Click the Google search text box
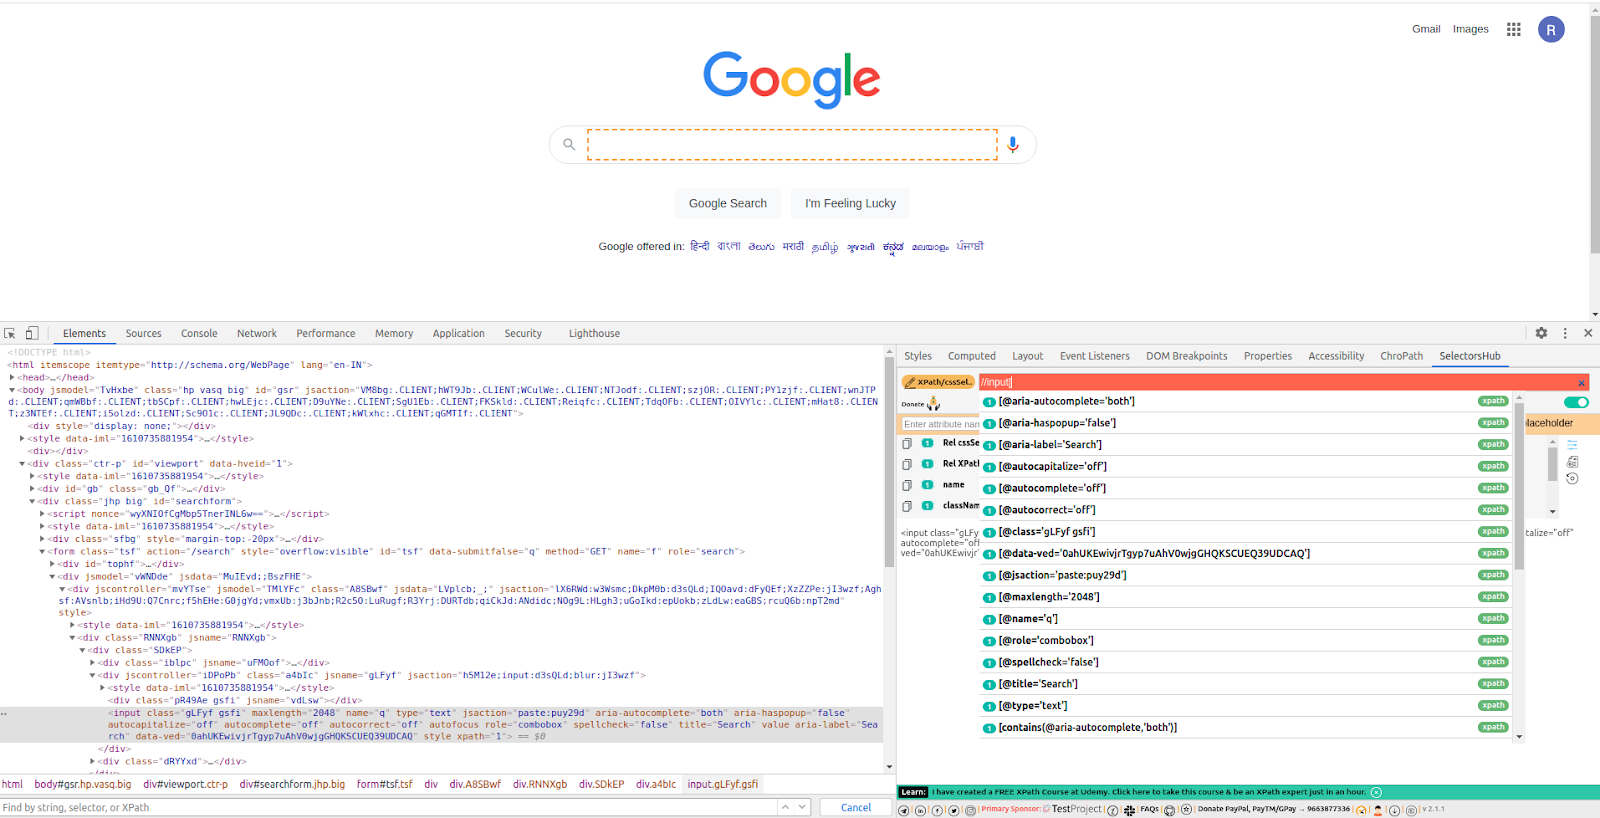Viewport: 1600px width, 818px height. click(792, 145)
